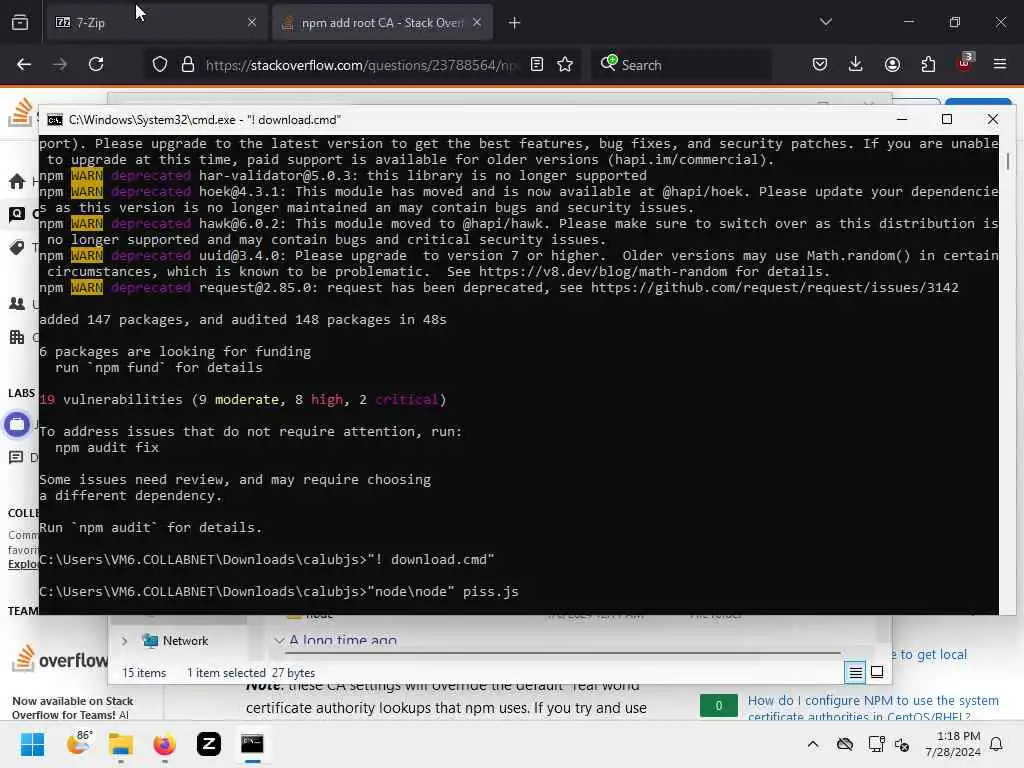Image resolution: width=1024 pixels, height=768 pixels.
Task: Click the cmd.exe title bar icon
Action: pyautogui.click(x=55, y=120)
